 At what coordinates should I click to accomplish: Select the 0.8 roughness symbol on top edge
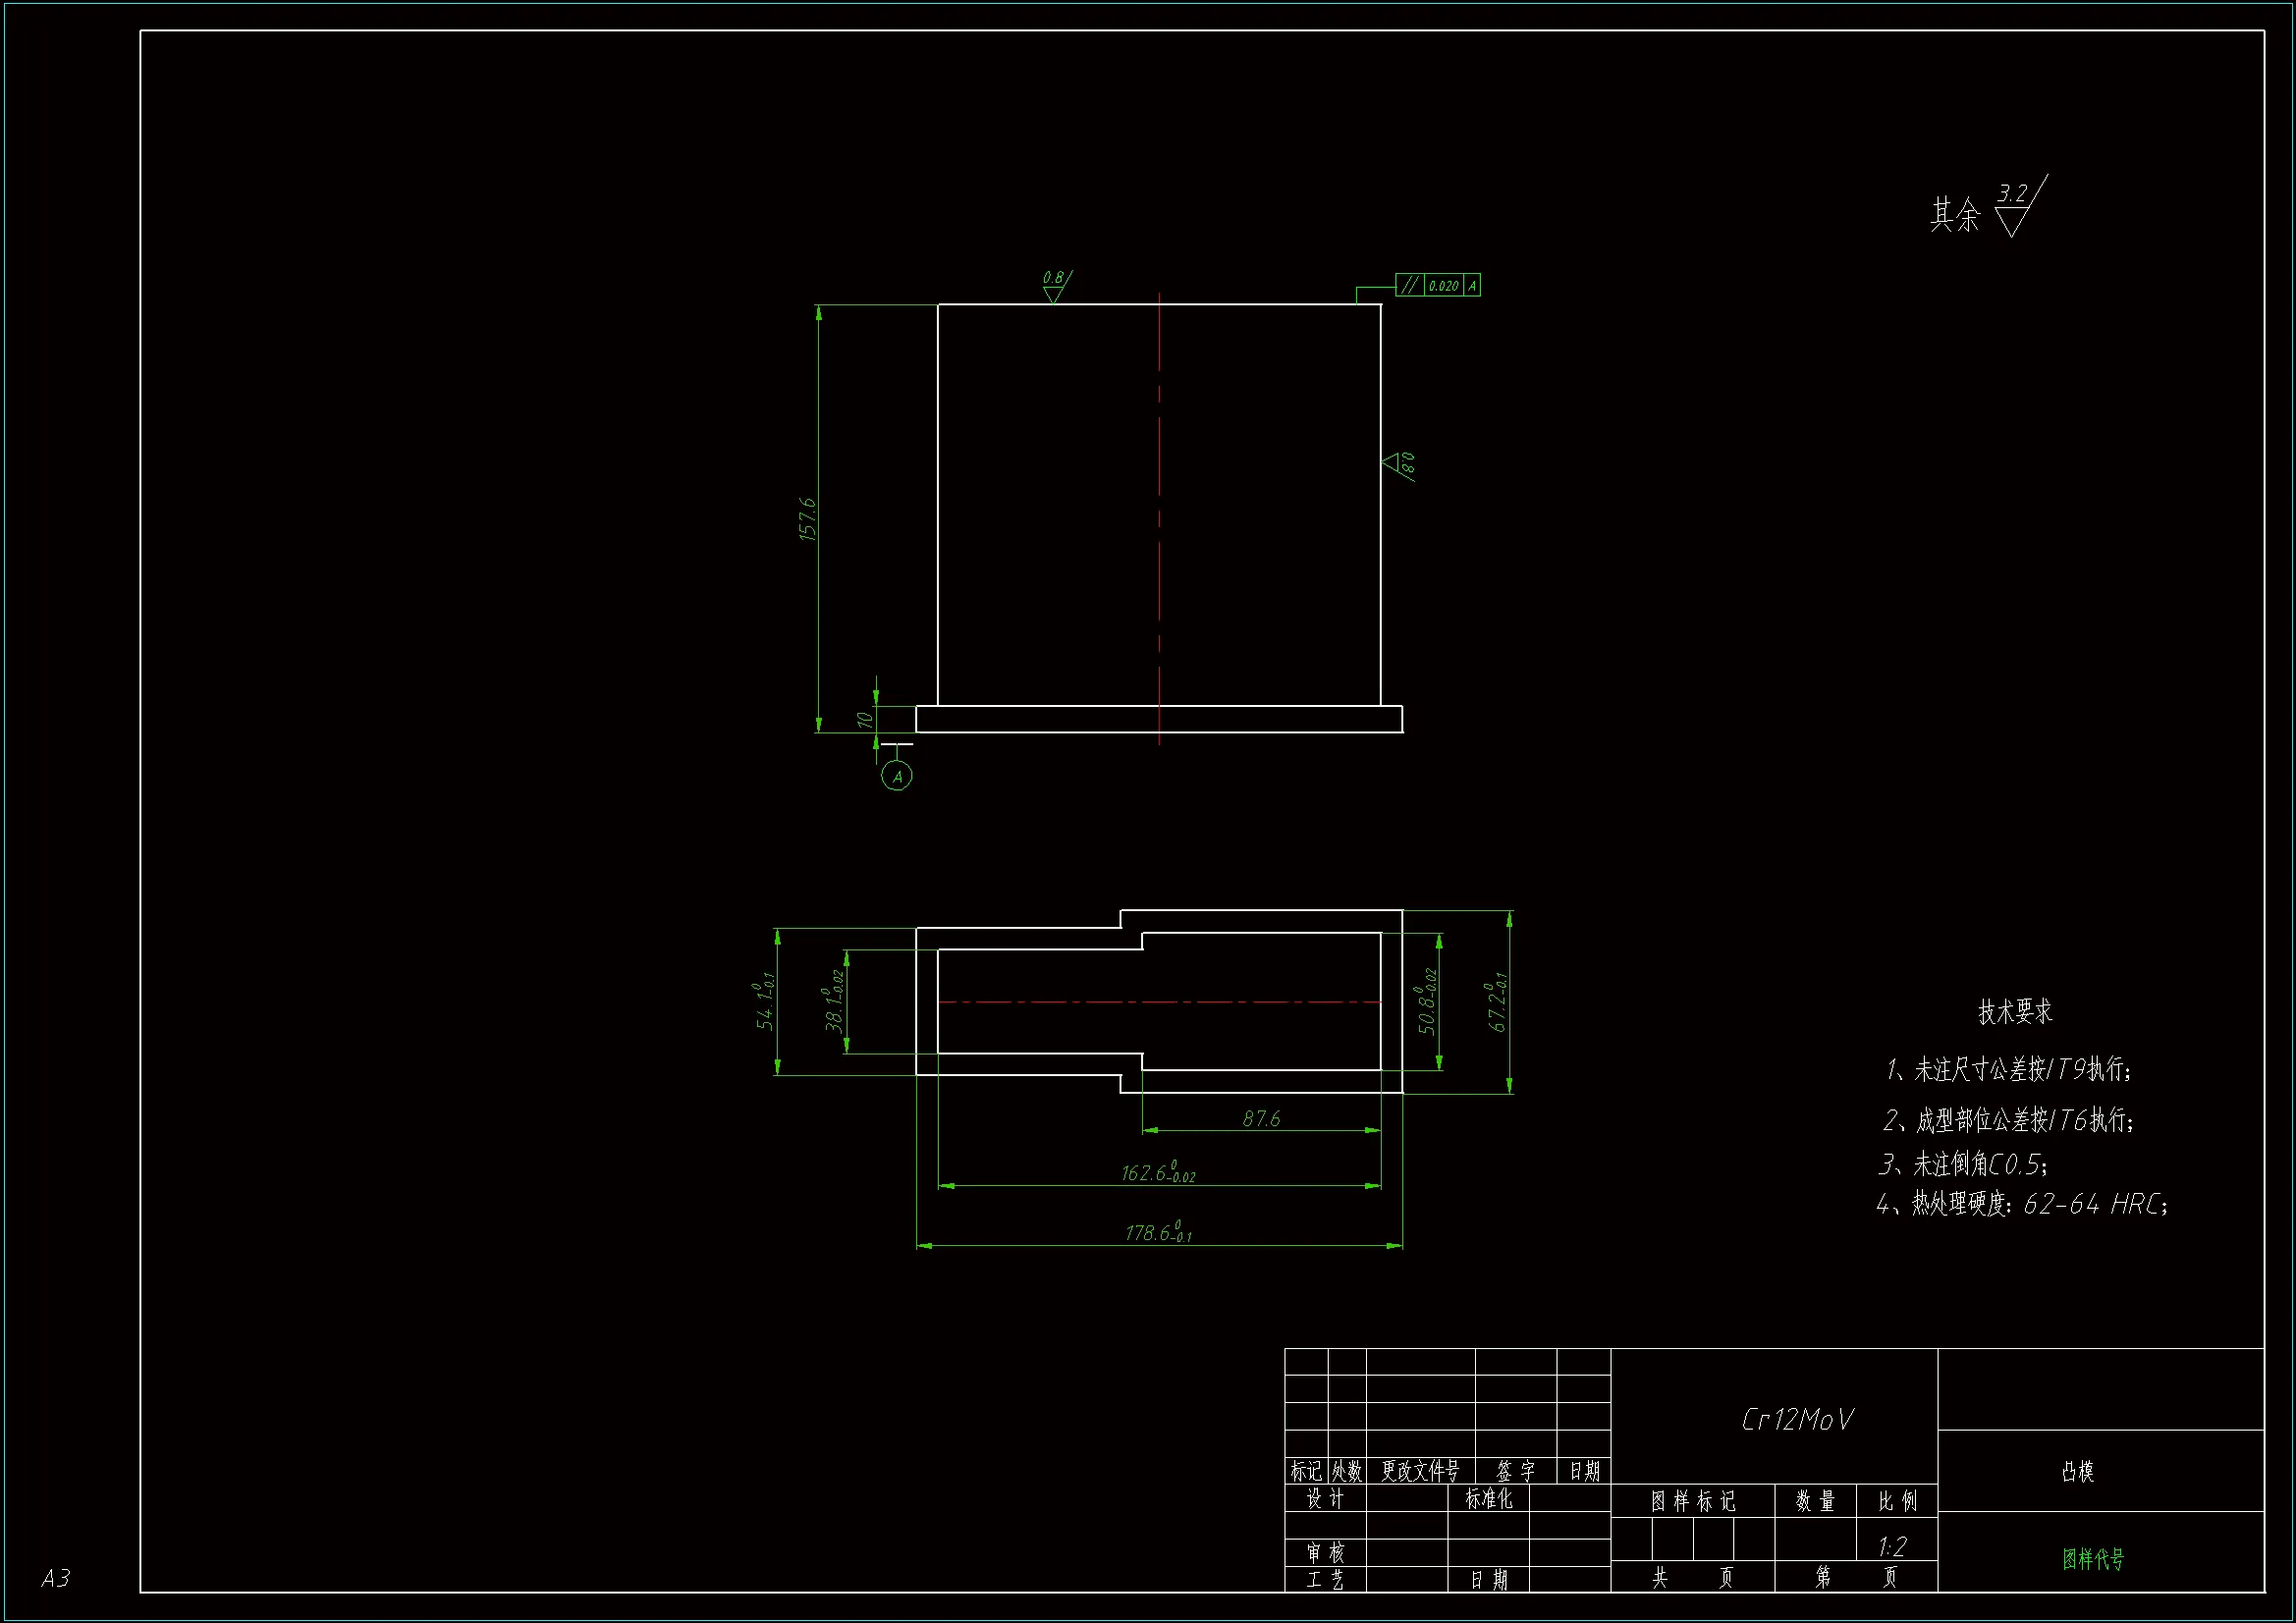(1055, 287)
